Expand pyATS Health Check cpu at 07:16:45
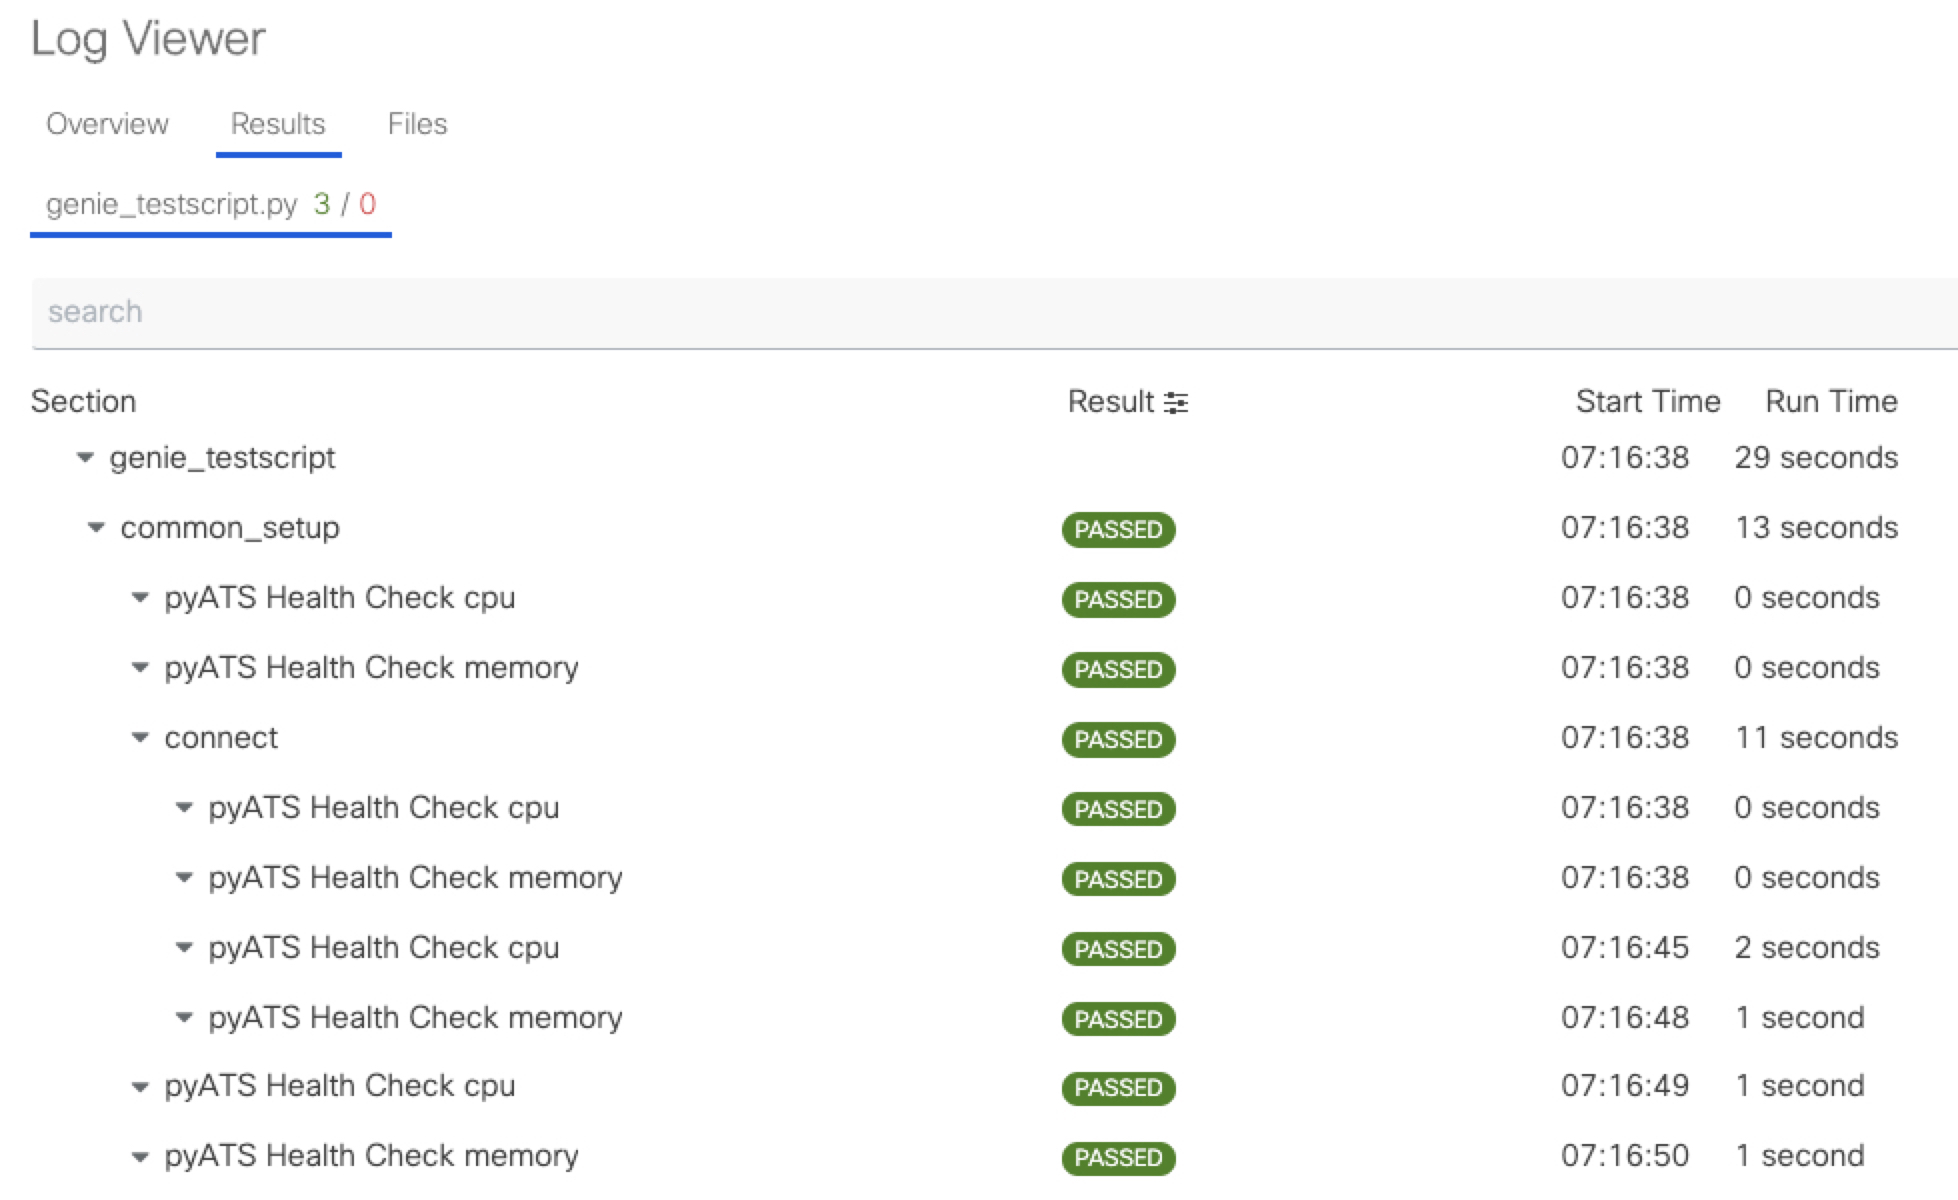 pyautogui.click(x=184, y=948)
